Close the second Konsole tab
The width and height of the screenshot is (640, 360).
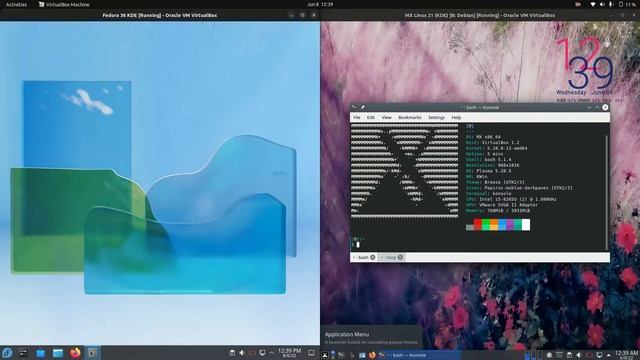[400, 257]
